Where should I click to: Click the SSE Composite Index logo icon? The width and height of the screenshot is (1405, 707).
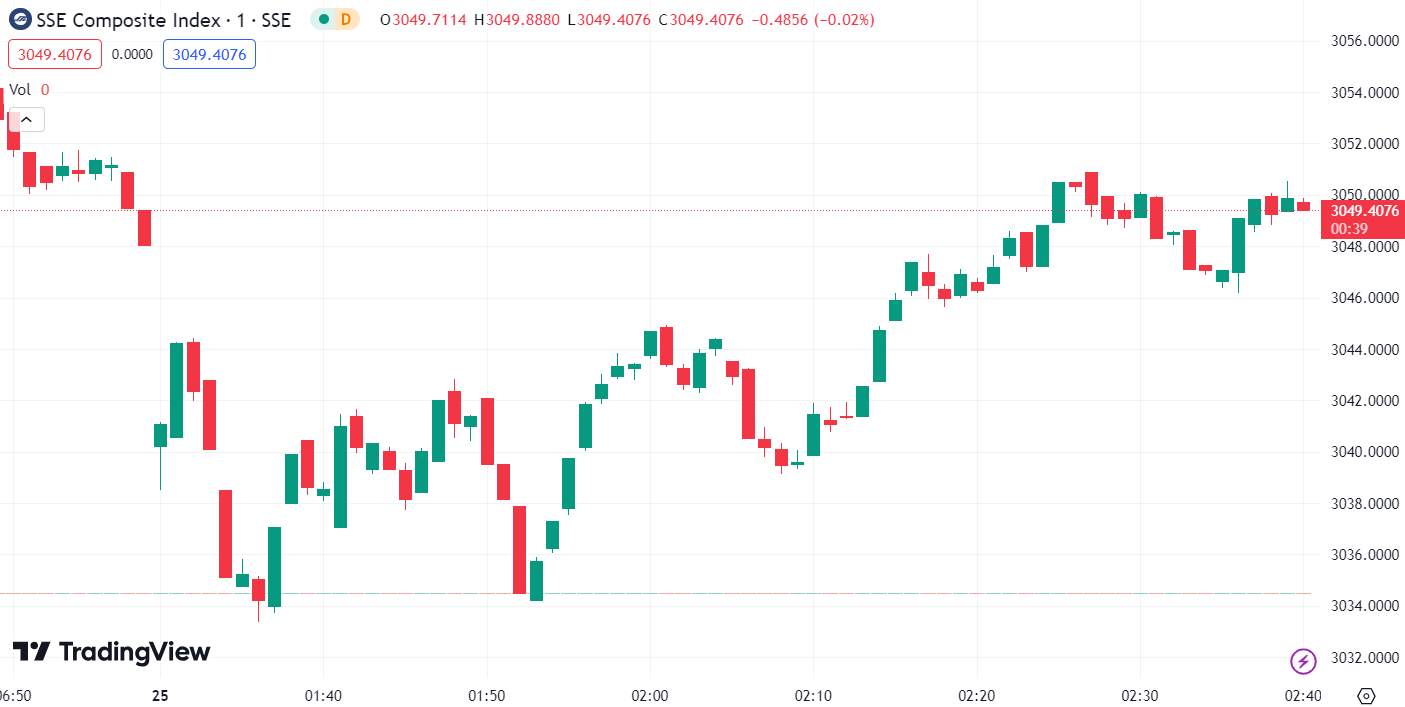point(19,19)
